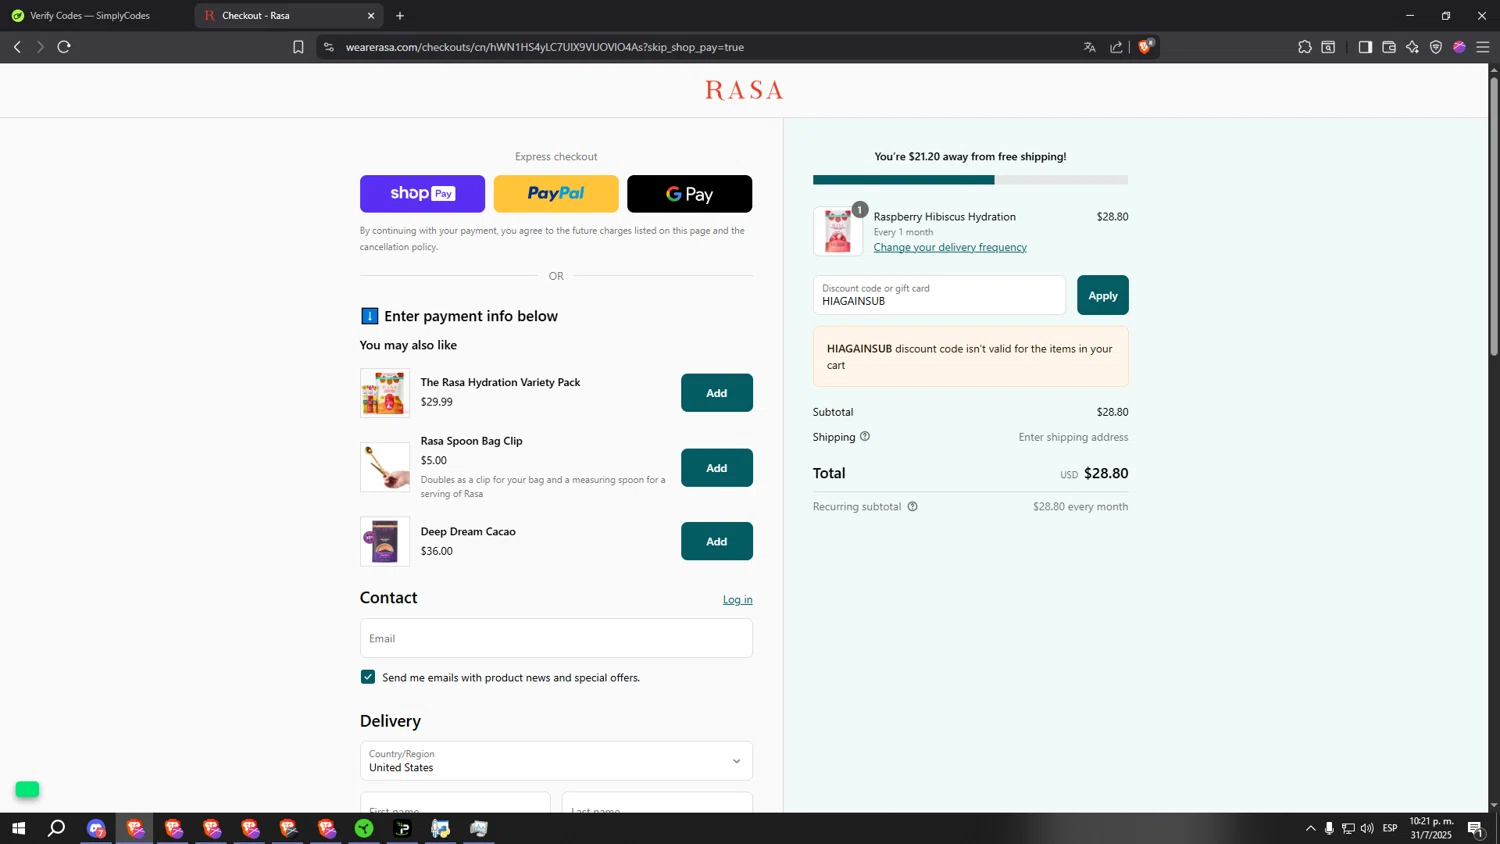Add Rasa Spoon Bag Clip
Screen dimensions: 1500x844
[717, 468]
